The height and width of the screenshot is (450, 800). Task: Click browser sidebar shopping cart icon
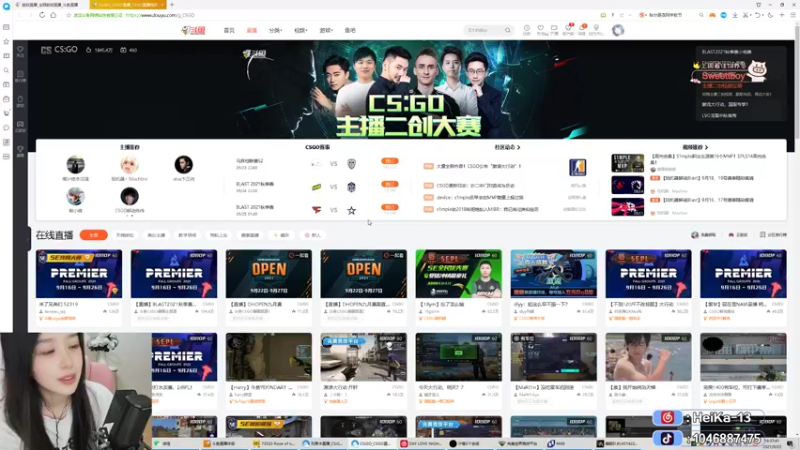(x=6, y=113)
